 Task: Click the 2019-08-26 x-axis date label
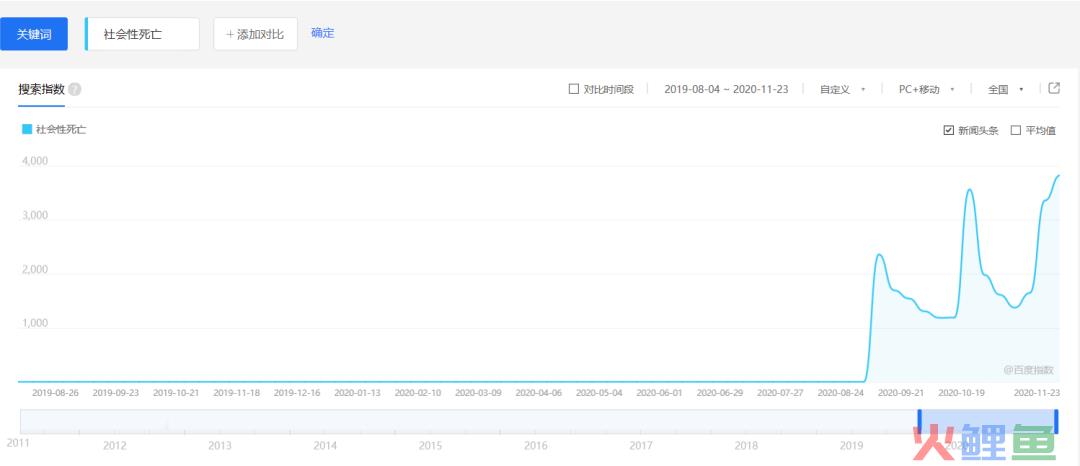tap(55, 393)
